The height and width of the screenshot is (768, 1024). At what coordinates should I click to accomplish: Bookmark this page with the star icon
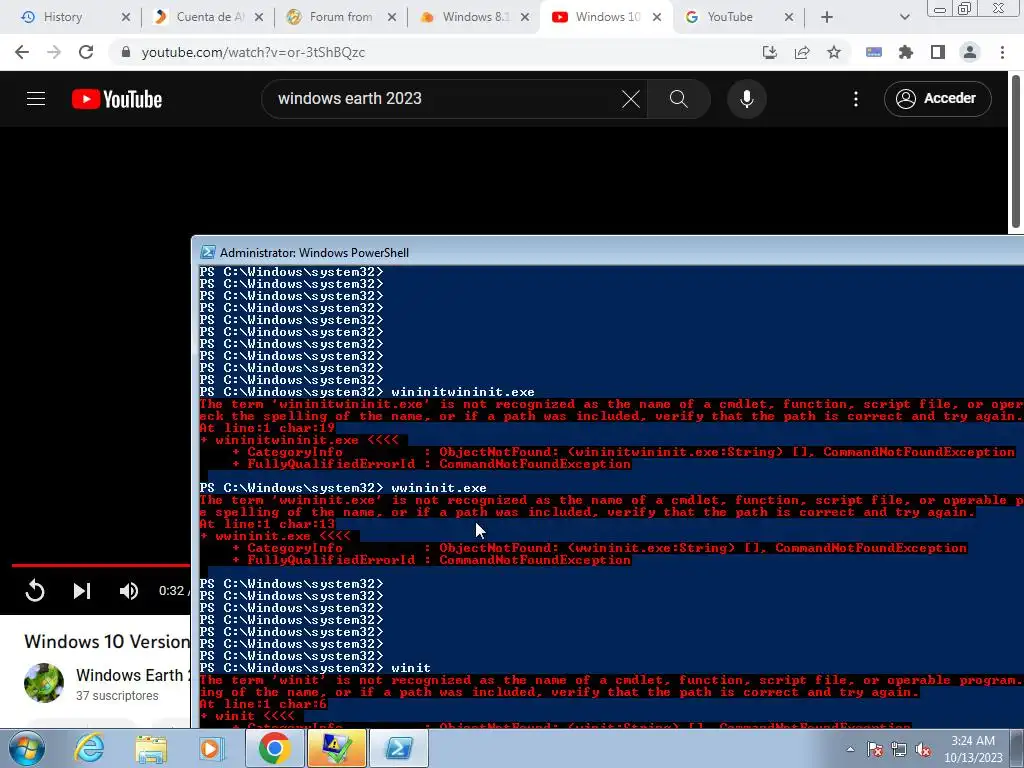click(834, 52)
